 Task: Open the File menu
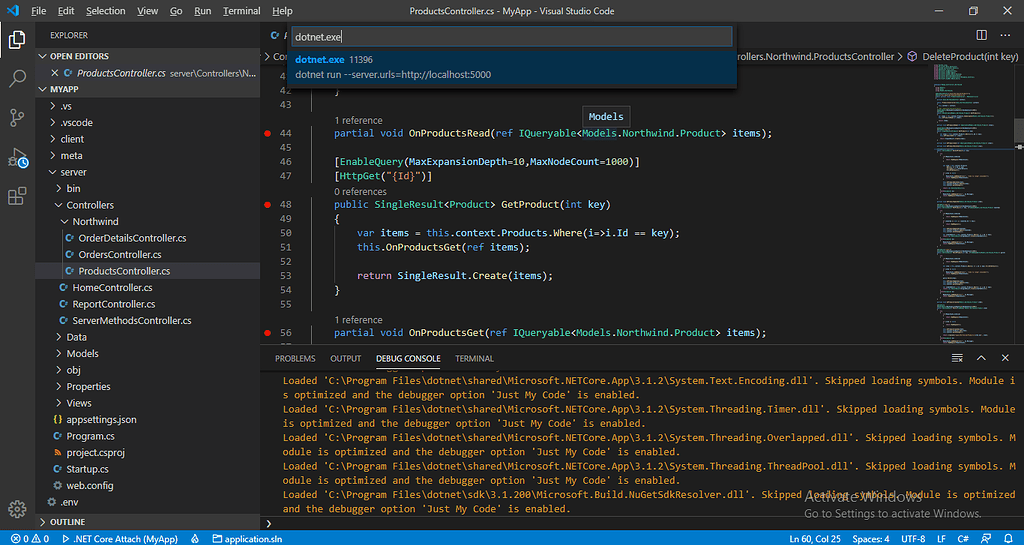pyautogui.click(x=39, y=11)
